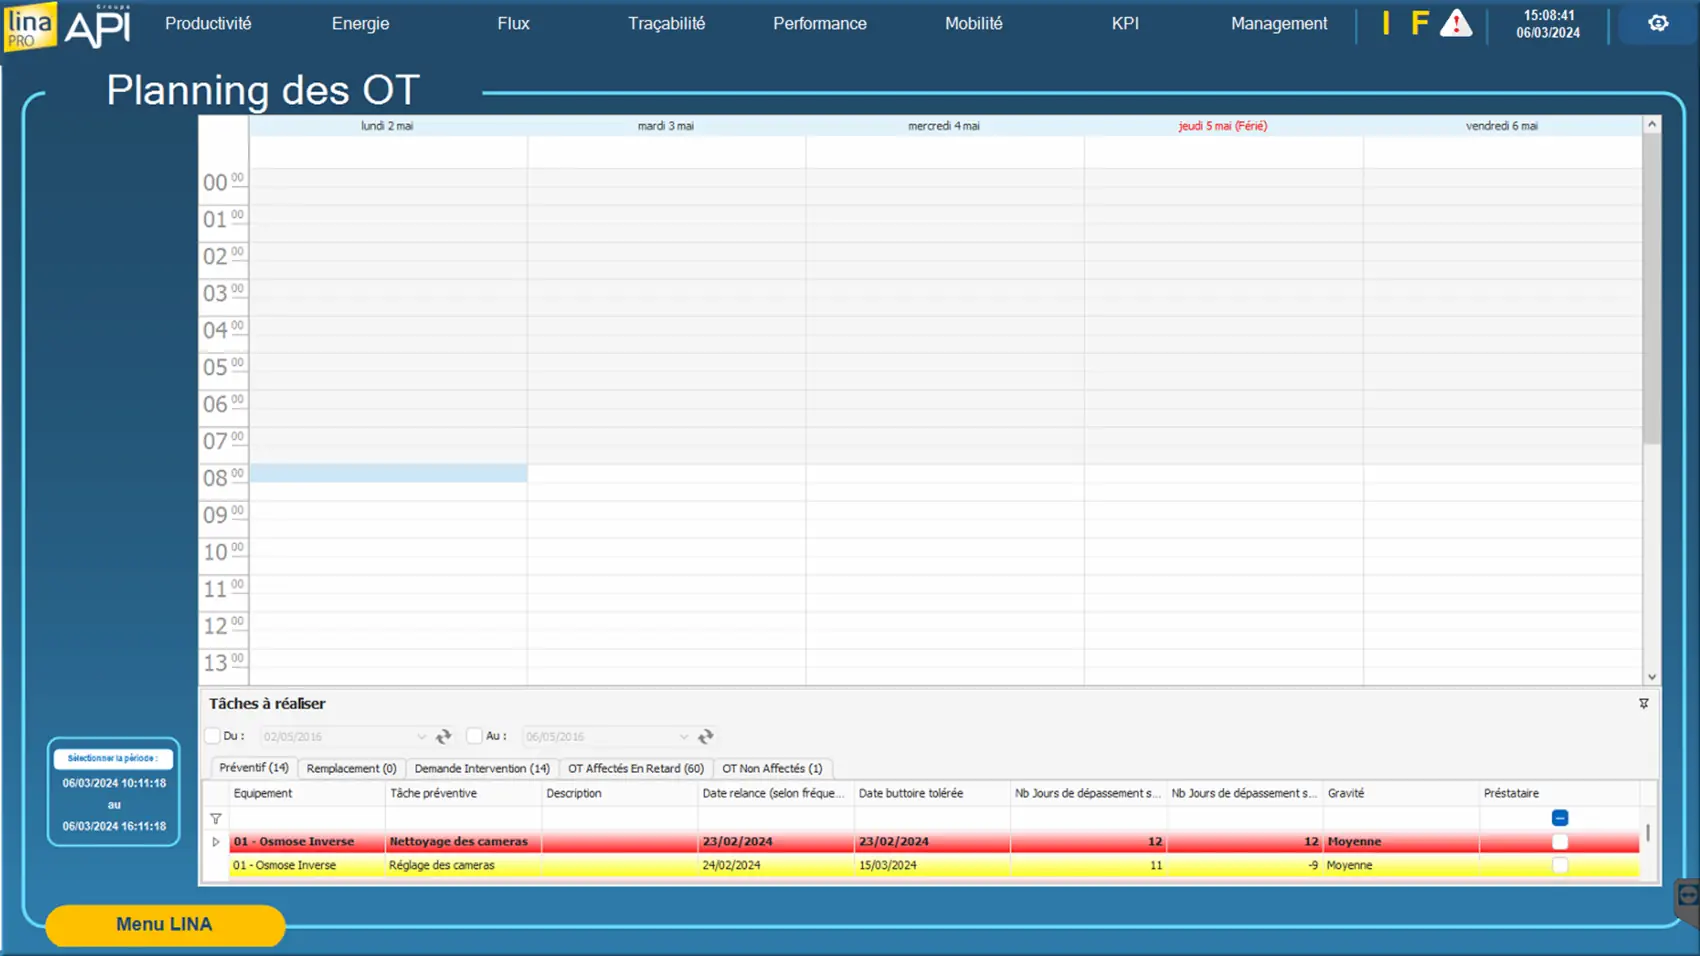This screenshot has height=956, width=1700.
Task: Refresh the Au end date filter
Action: pyautogui.click(x=706, y=737)
